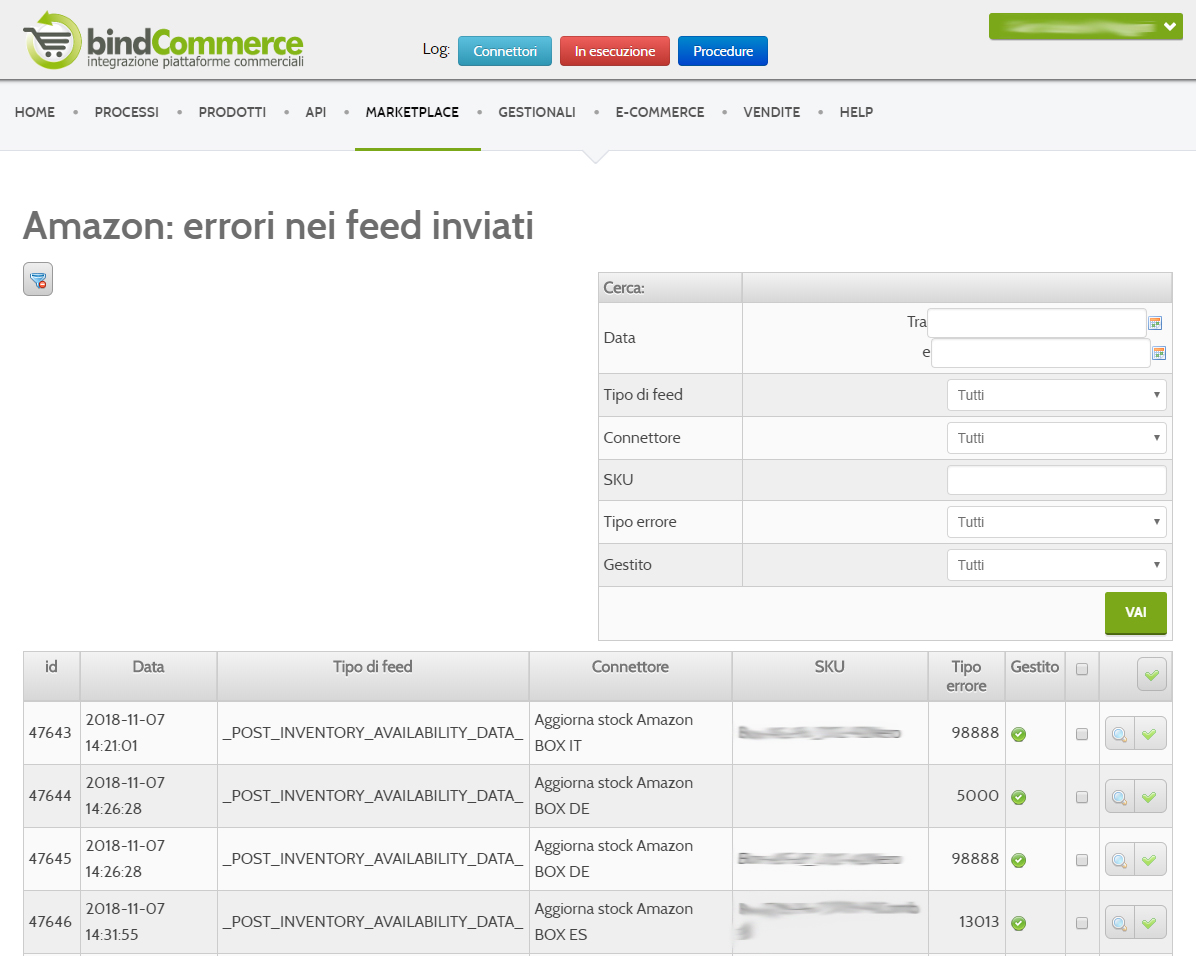Click Gestito green status icon row 47644
1196x956 pixels.
point(1018,797)
